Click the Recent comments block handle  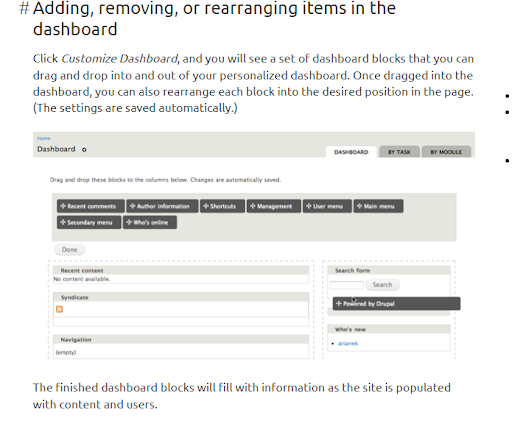[x=91, y=206]
